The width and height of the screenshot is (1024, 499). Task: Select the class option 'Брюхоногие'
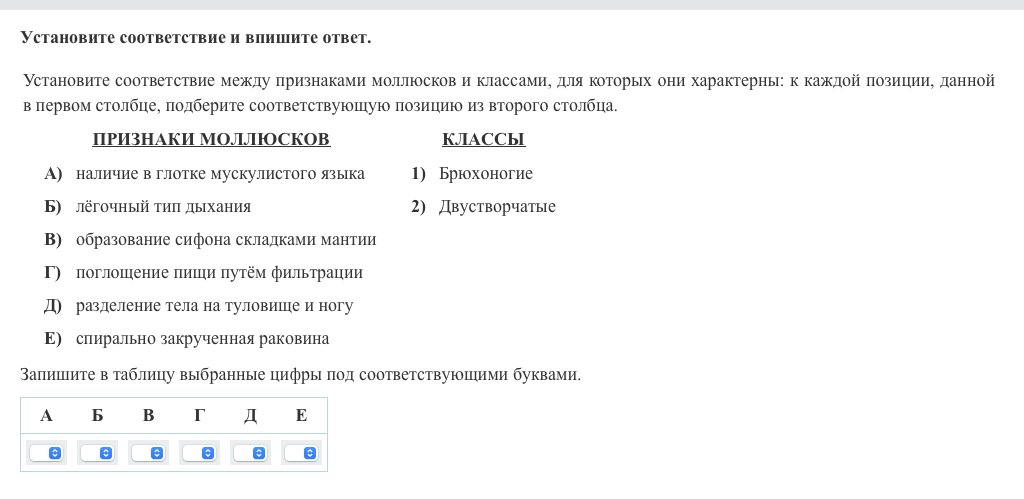click(485, 174)
